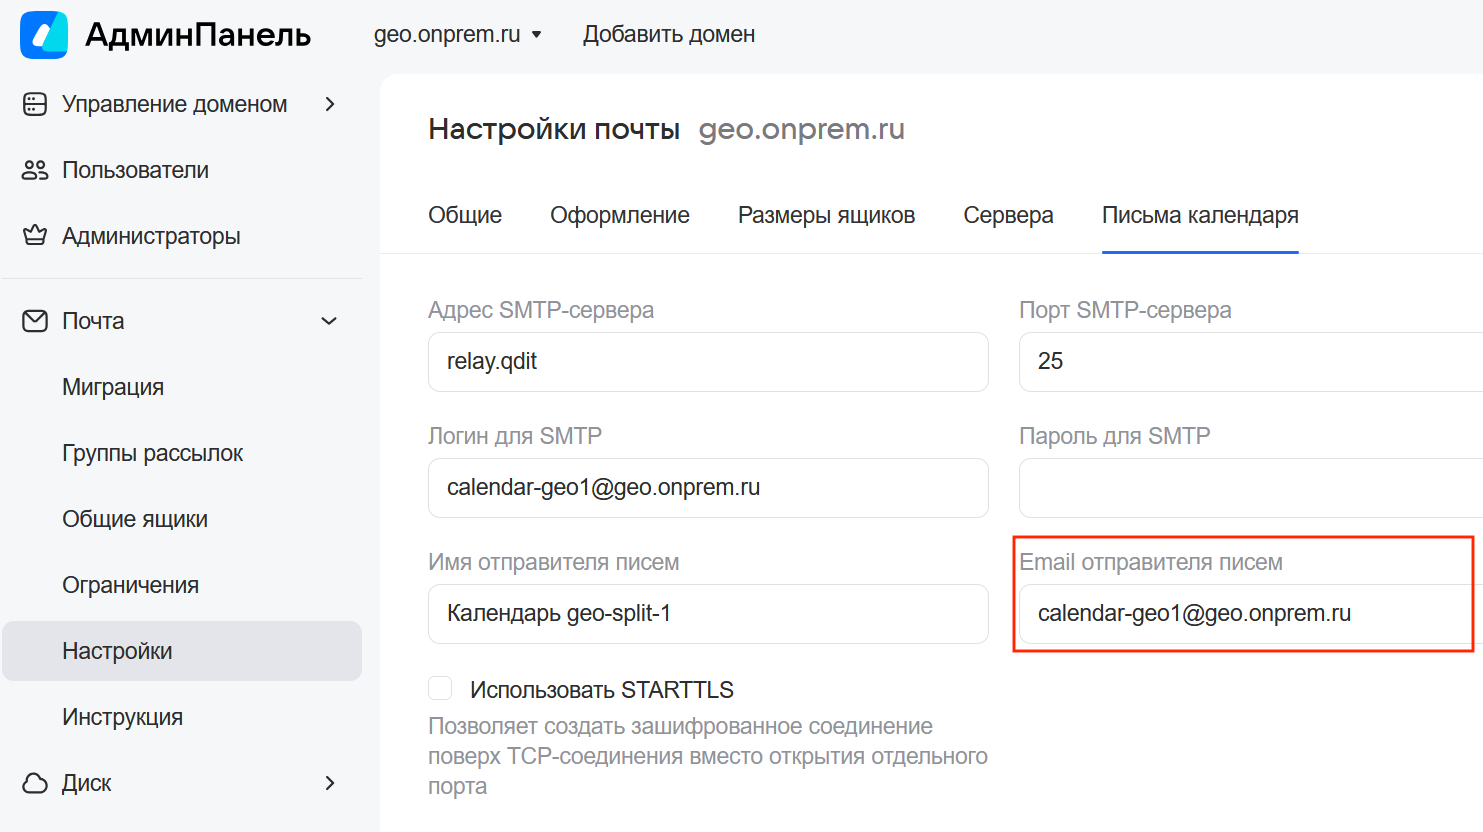Focus the Пароль для SMTP field
This screenshot has height=832, width=1483.
pos(1250,488)
